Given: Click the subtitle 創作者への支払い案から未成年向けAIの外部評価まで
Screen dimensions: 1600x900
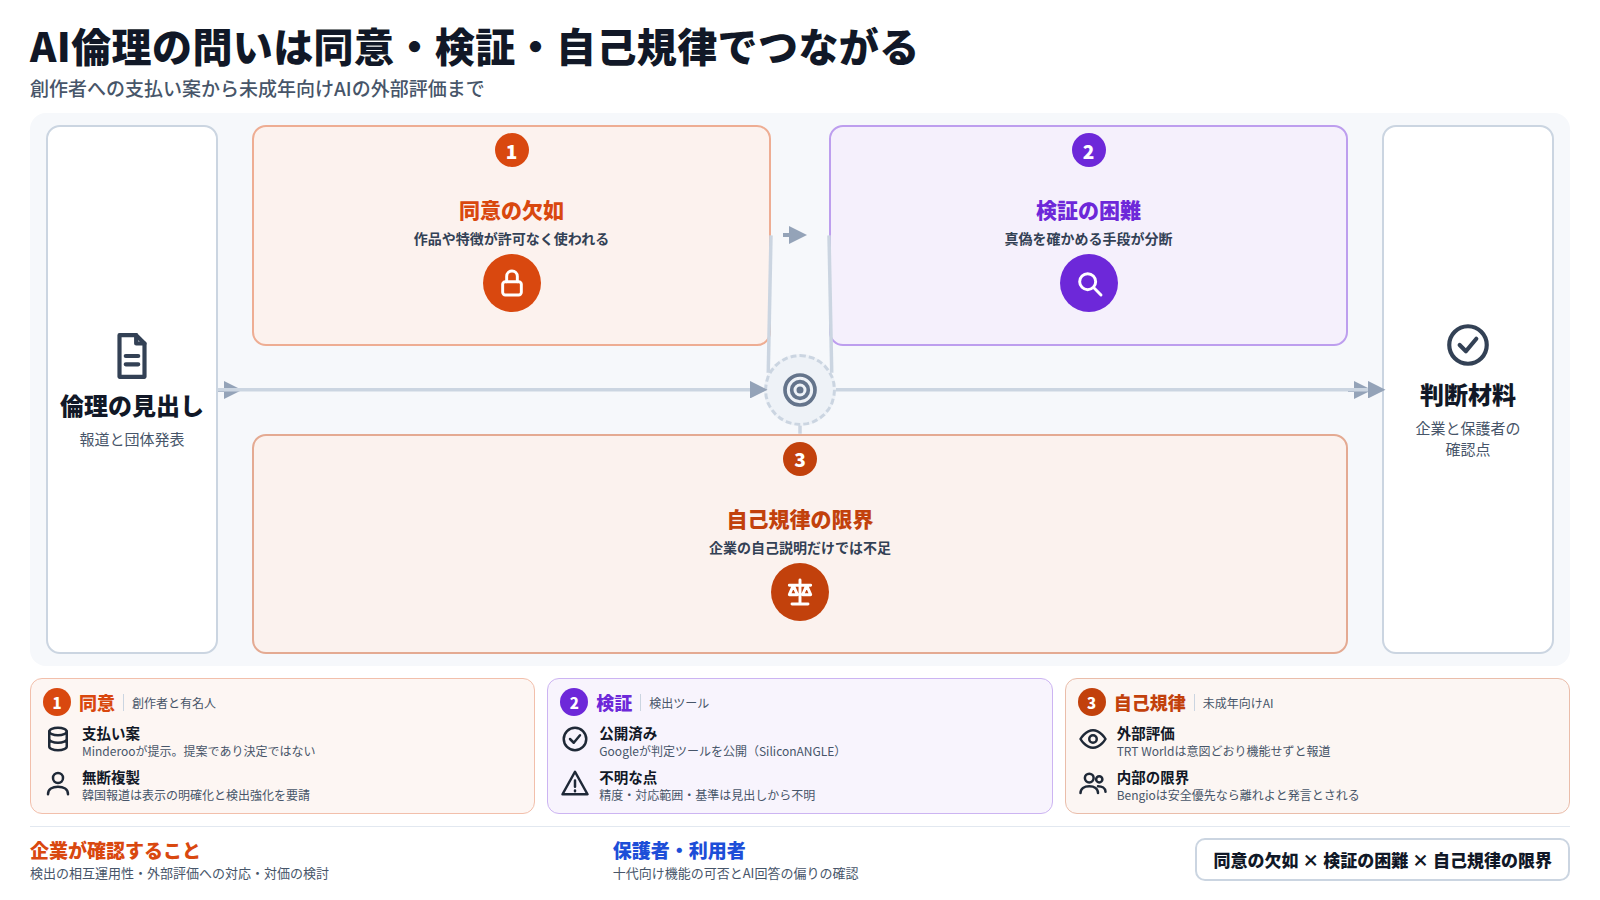Looking at the screenshot, I should [257, 89].
